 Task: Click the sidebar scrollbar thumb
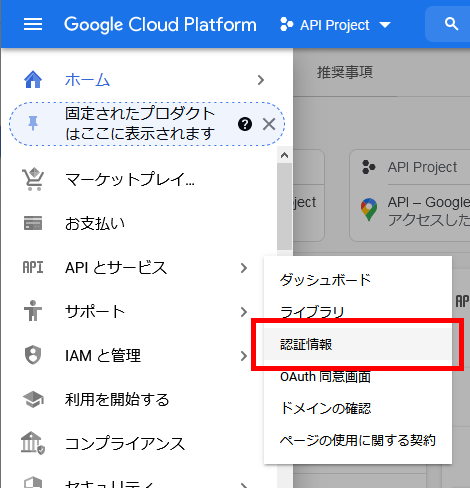pyautogui.click(x=284, y=207)
